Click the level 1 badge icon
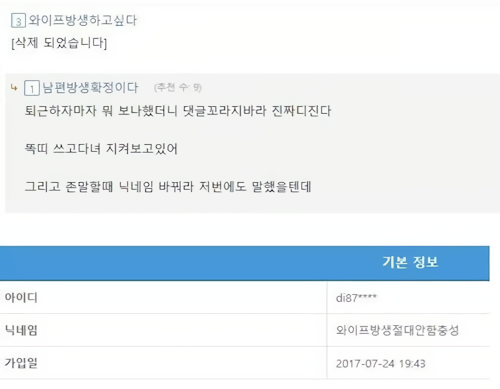 click(x=32, y=88)
